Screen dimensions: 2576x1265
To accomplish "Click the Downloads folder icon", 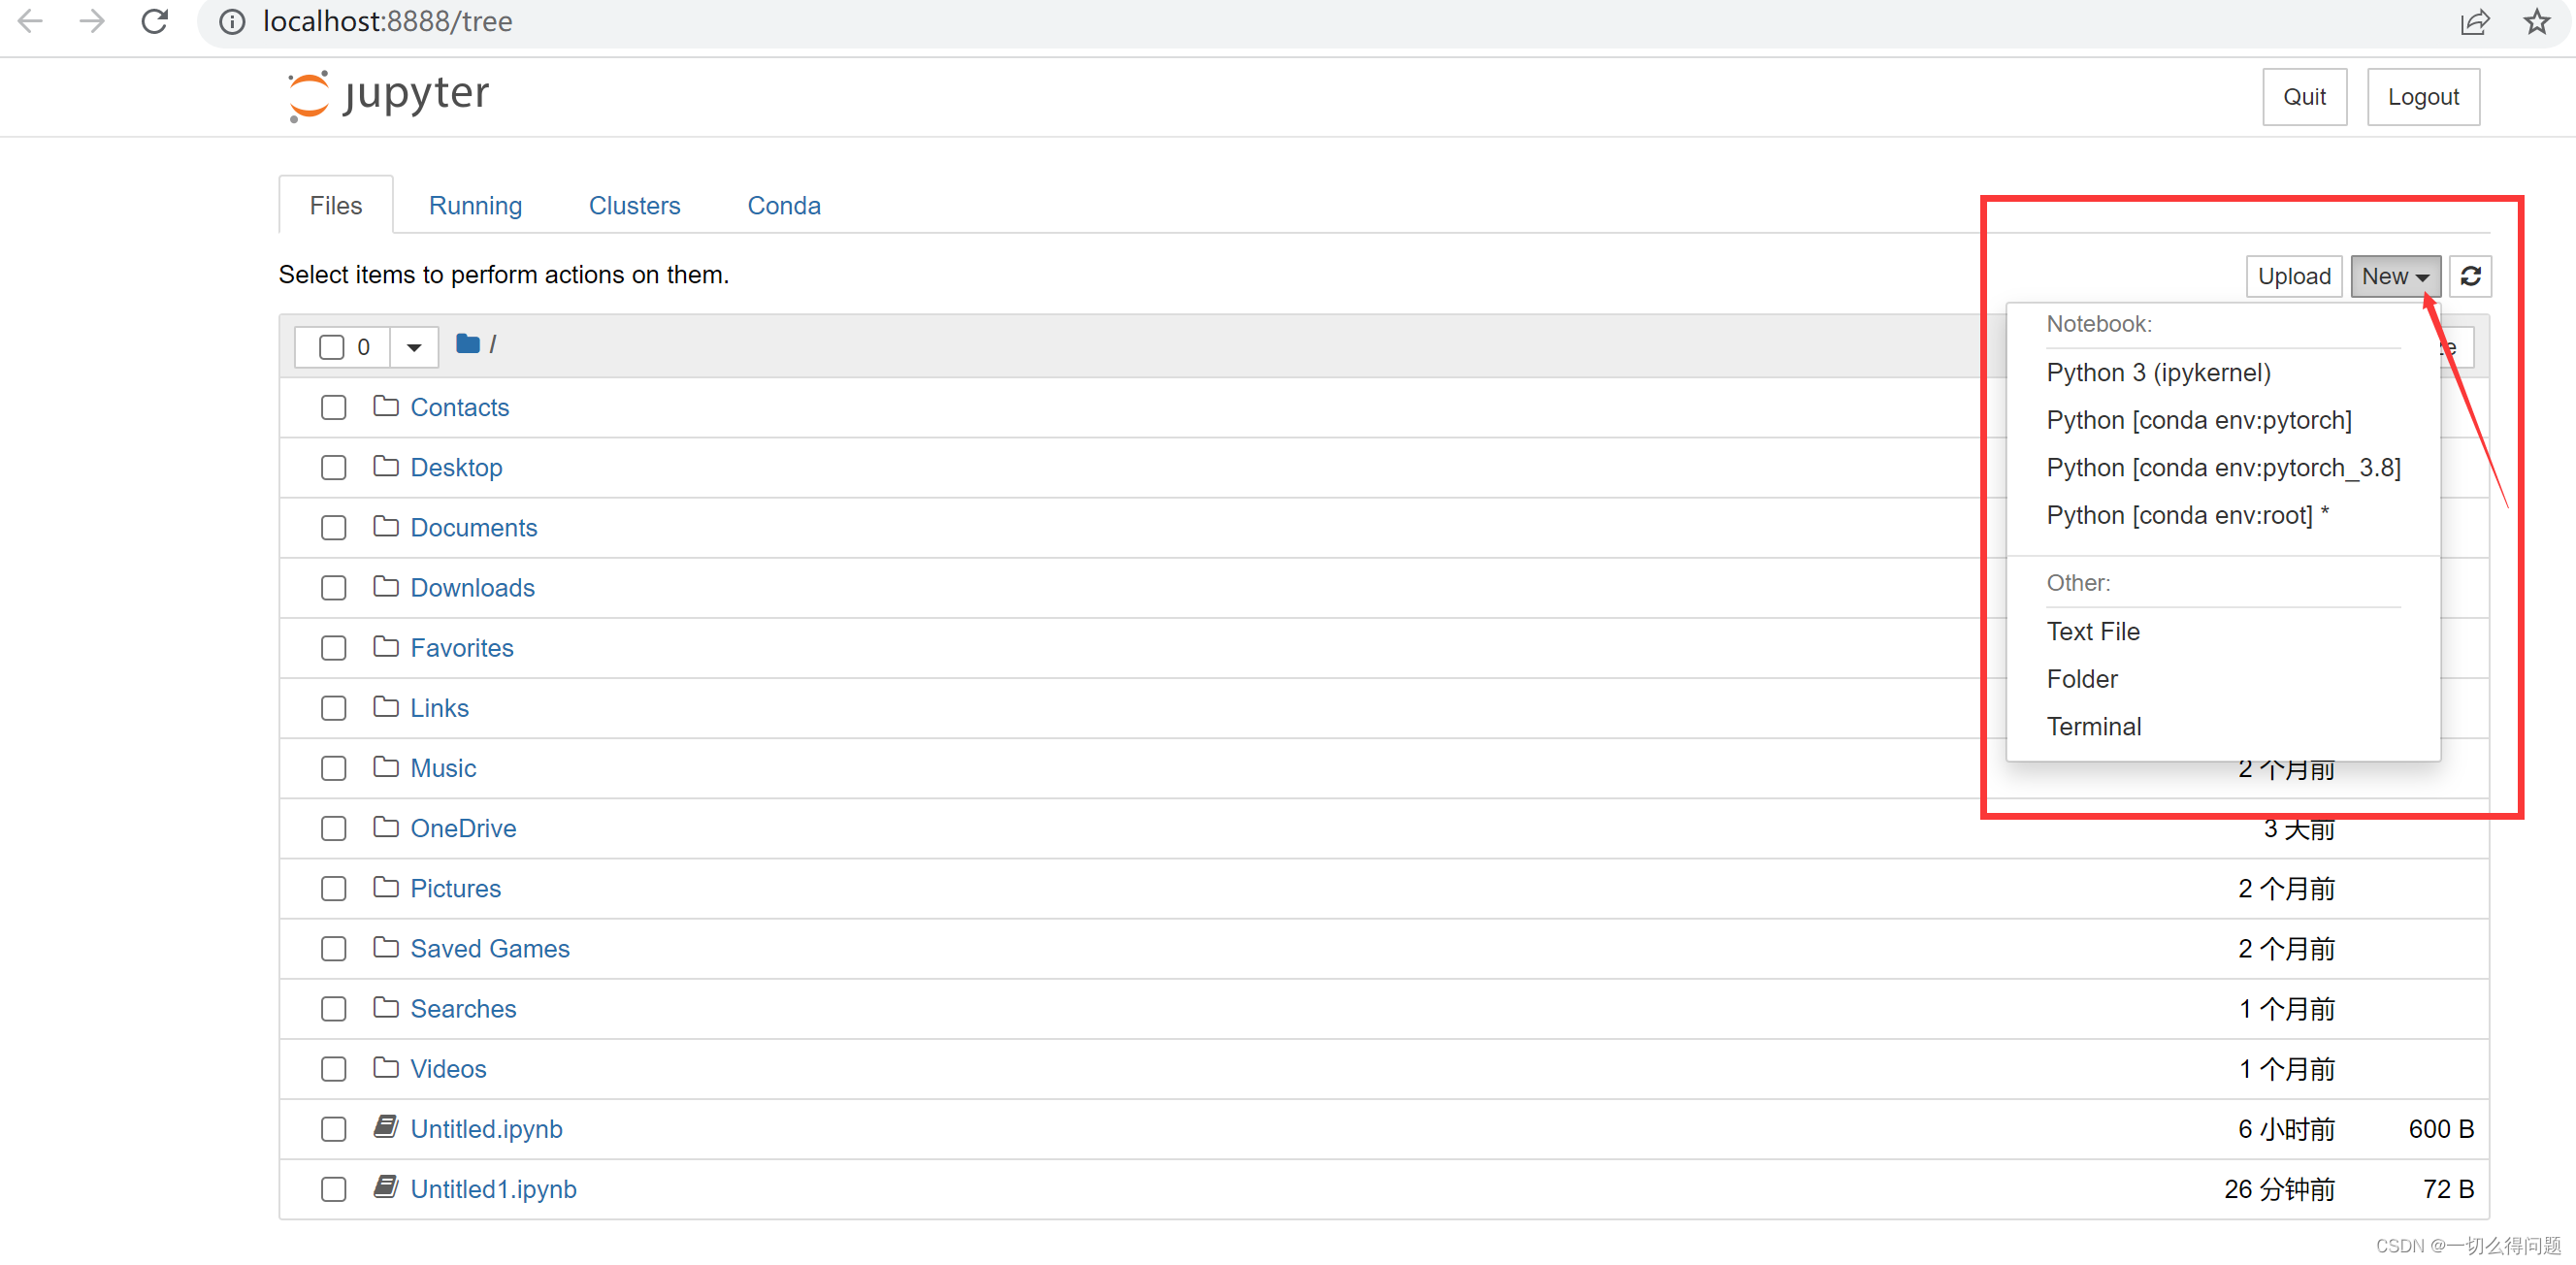I will point(386,586).
